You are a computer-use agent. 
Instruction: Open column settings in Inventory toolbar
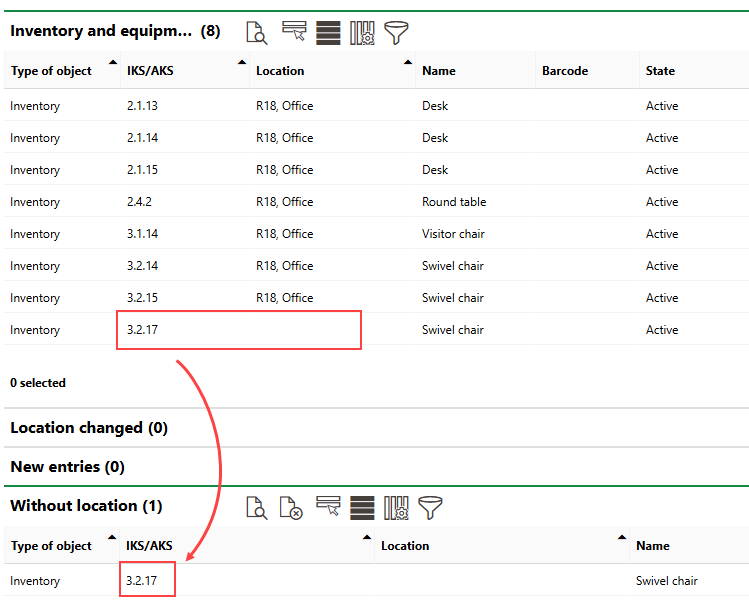[362, 32]
